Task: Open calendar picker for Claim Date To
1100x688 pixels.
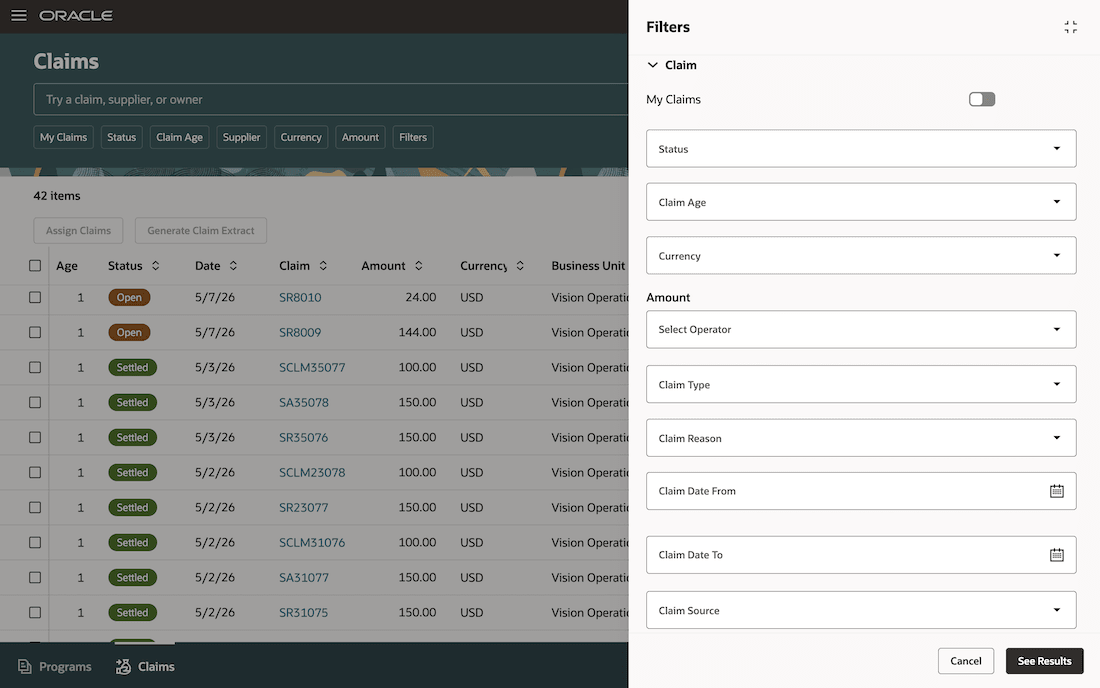Action: [1057, 555]
